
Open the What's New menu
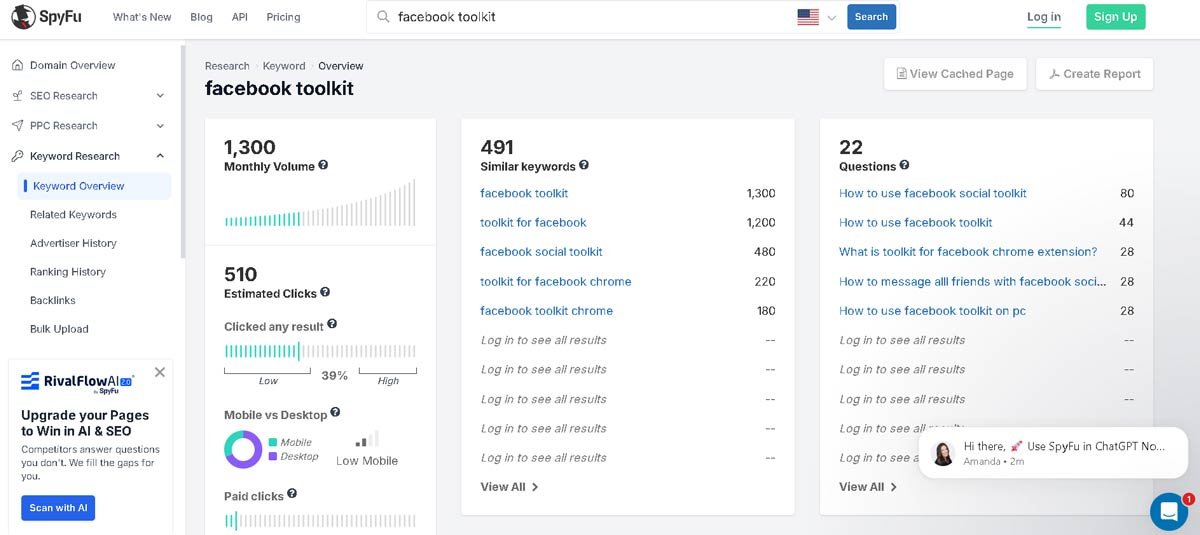tap(142, 17)
